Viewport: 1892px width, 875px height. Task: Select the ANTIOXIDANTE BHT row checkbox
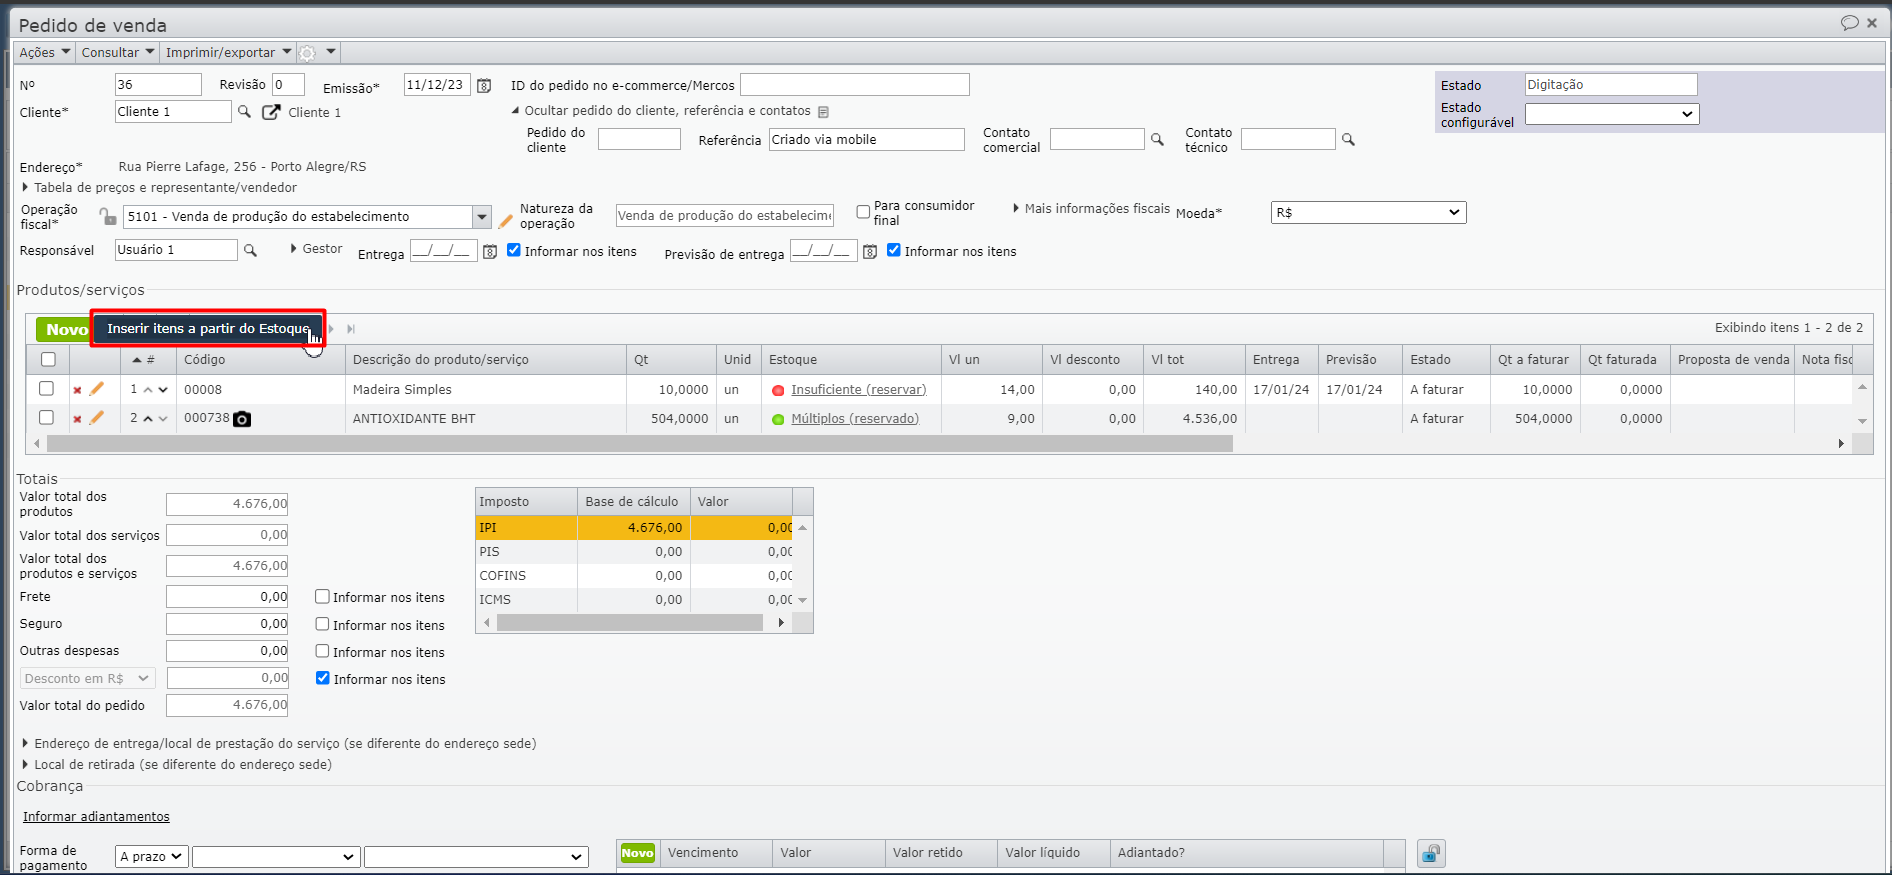[x=46, y=418]
